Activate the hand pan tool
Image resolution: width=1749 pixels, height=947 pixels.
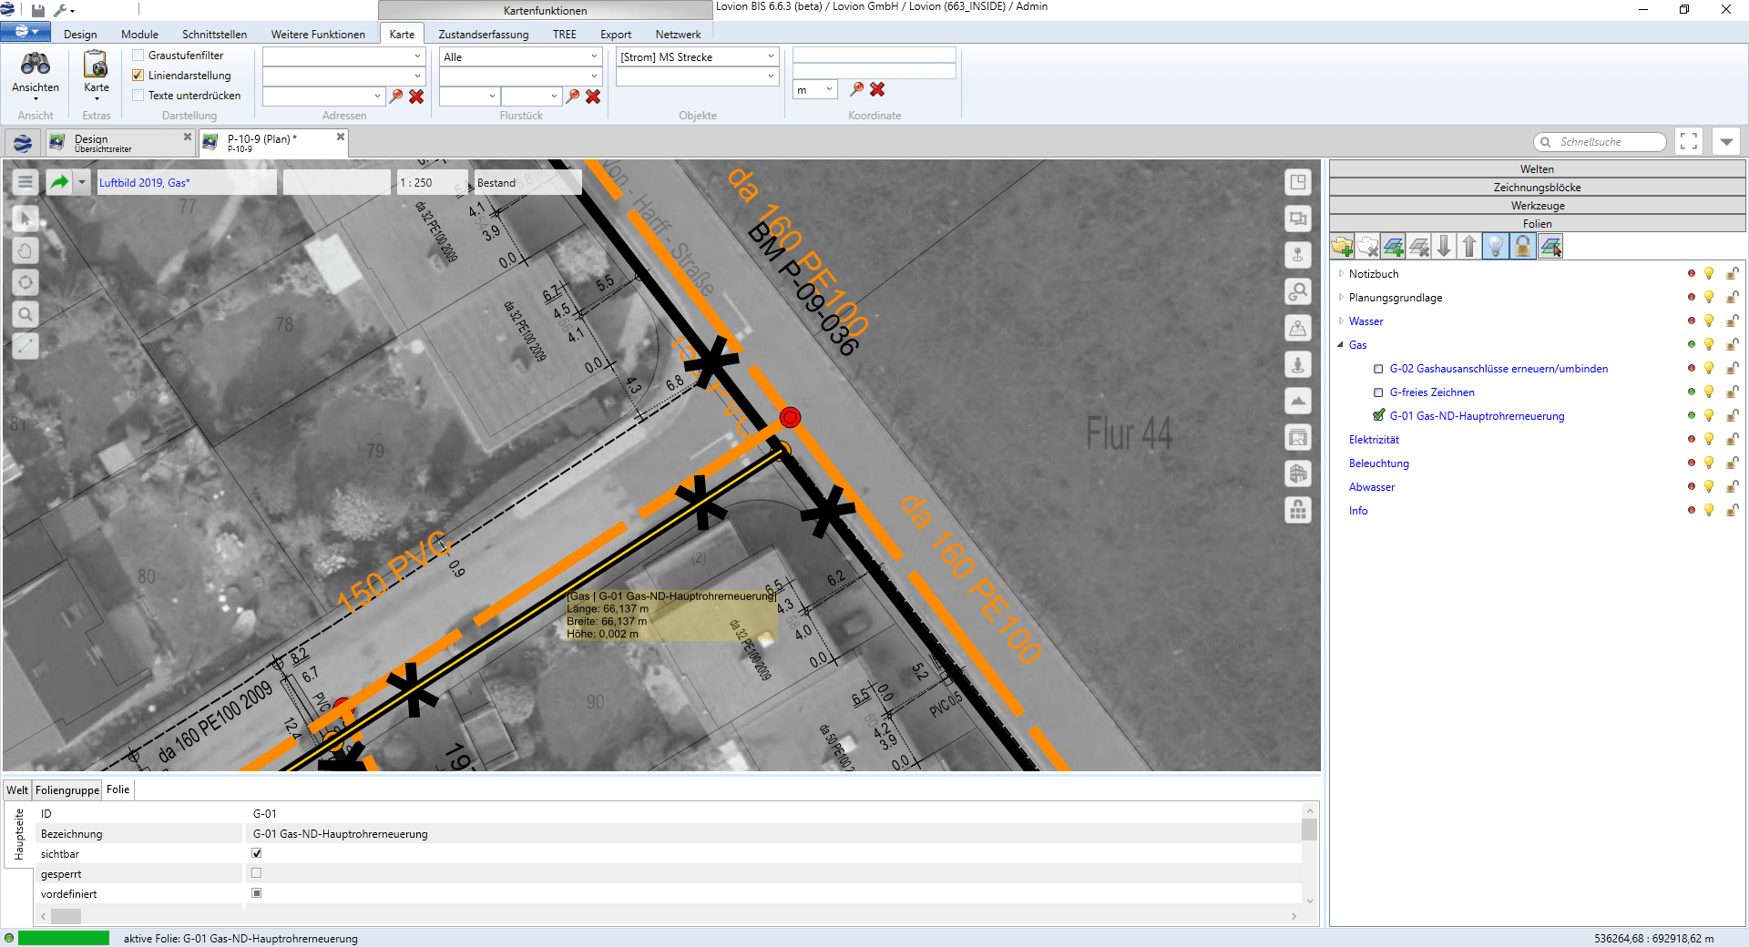tap(26, 250)
